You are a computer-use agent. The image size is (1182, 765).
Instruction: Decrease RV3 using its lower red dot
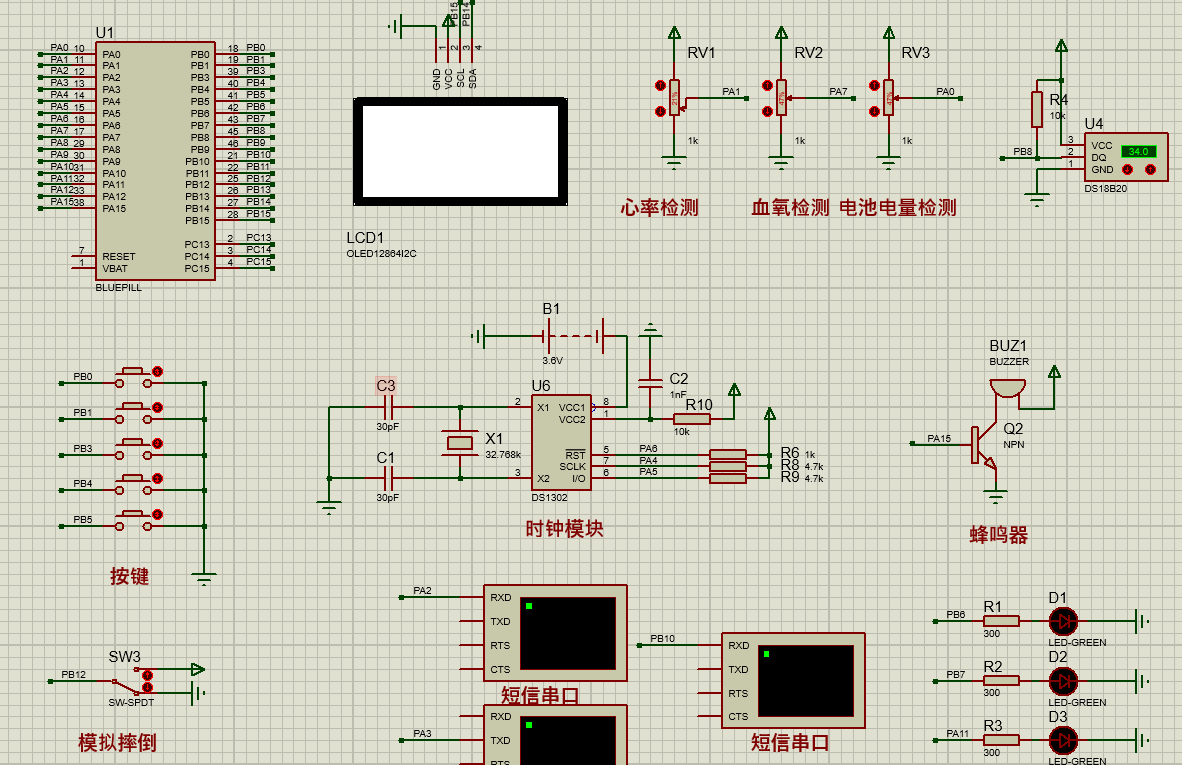(x=874, y=111)
